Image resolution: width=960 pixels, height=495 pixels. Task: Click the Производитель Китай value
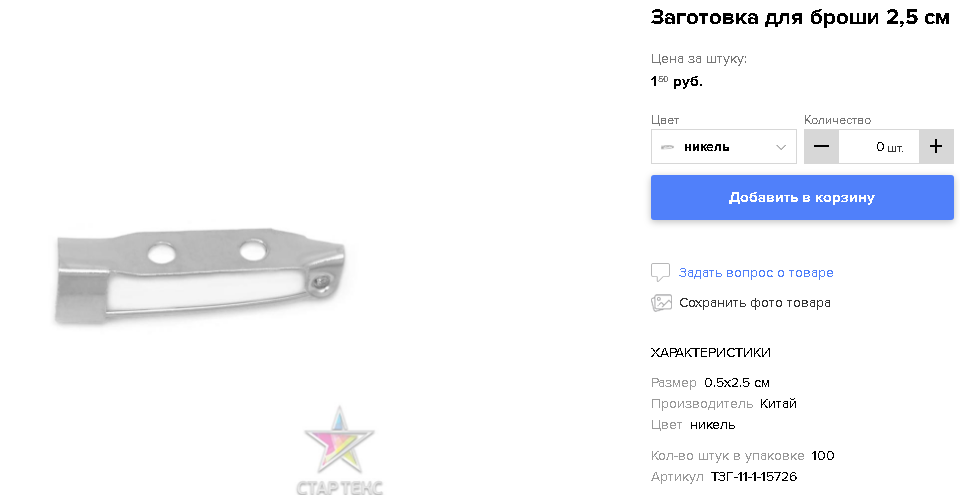click(x=778, y=404)
